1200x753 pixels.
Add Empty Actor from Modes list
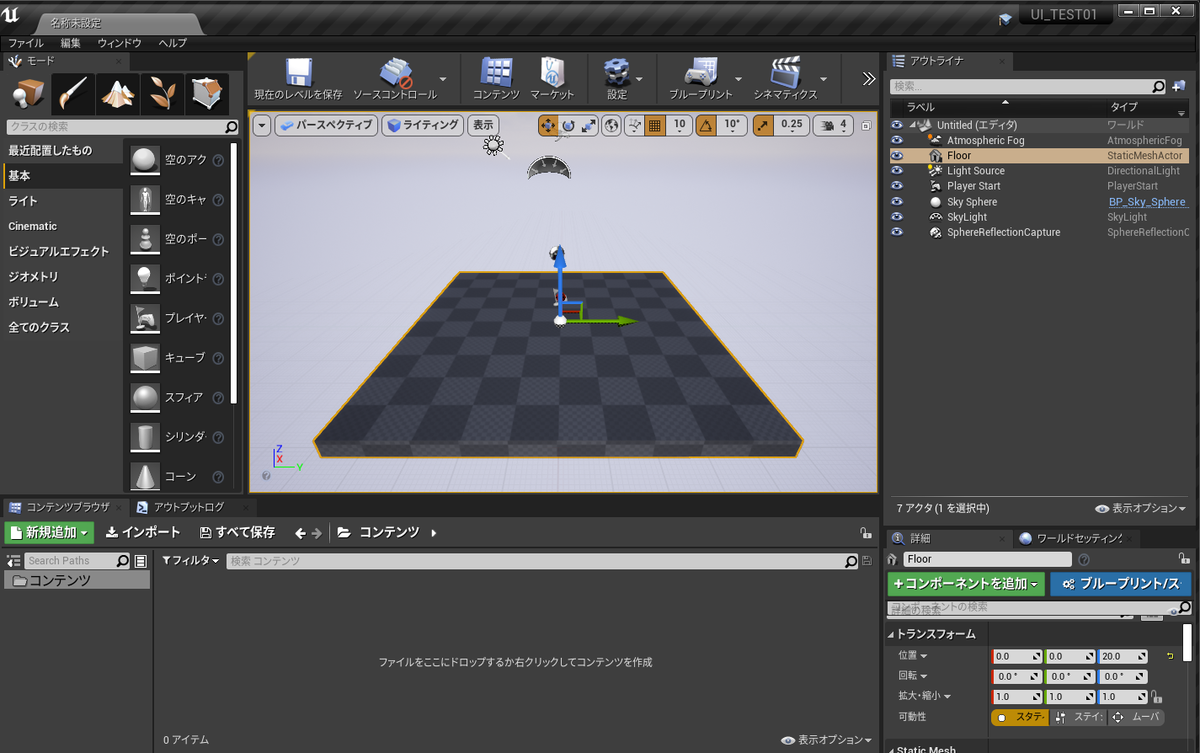coord(168,160)
